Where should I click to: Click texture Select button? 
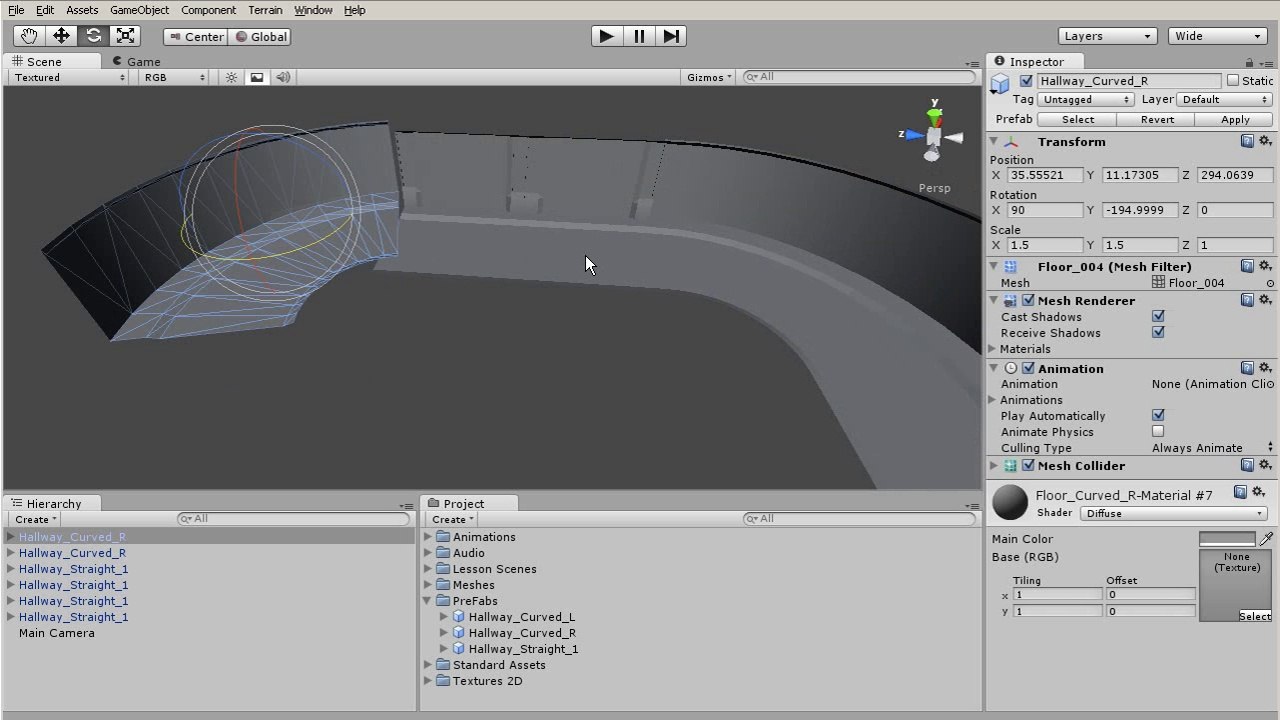(x=1255, y=616)
